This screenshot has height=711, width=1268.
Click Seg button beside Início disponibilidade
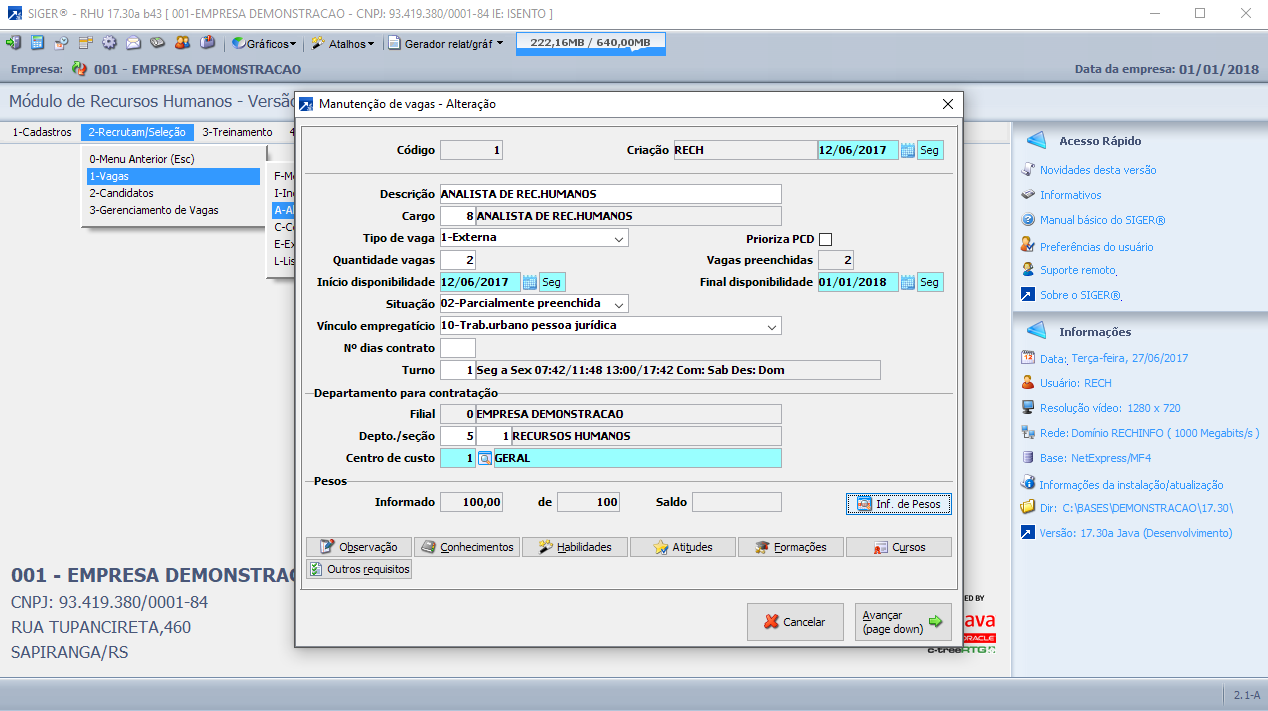click(x=553, y=282)
